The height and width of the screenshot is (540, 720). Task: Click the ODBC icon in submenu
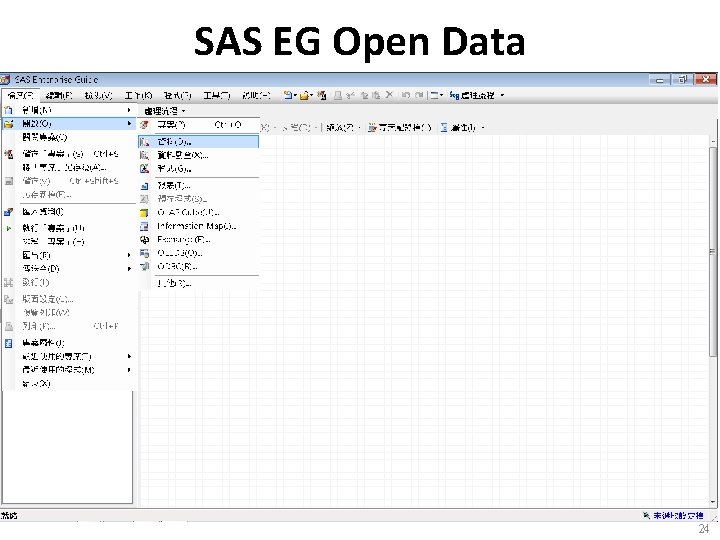(144, 266)
